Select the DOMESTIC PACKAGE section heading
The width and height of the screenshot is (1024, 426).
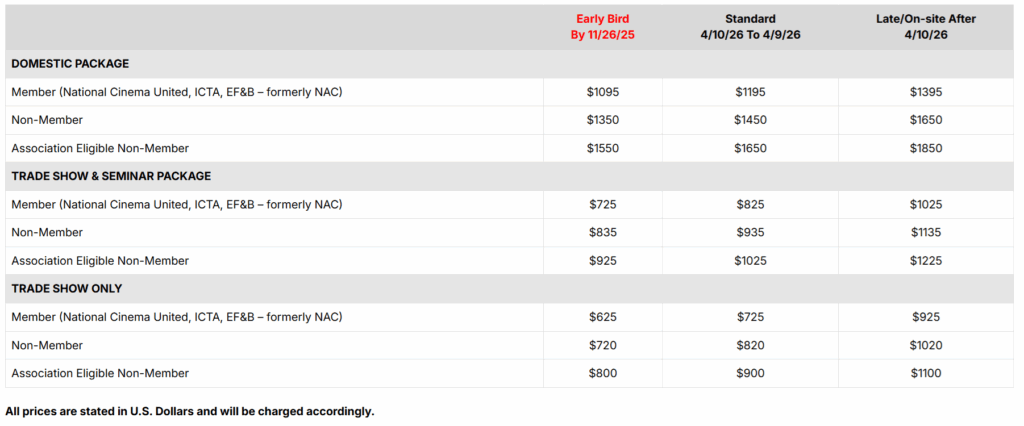coord(70,64)
